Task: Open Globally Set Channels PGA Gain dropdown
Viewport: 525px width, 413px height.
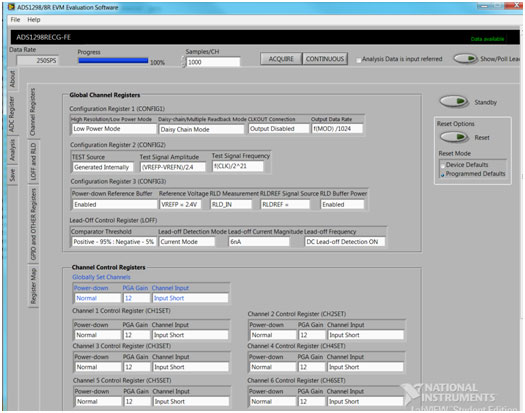Action: tap(137, 298)
